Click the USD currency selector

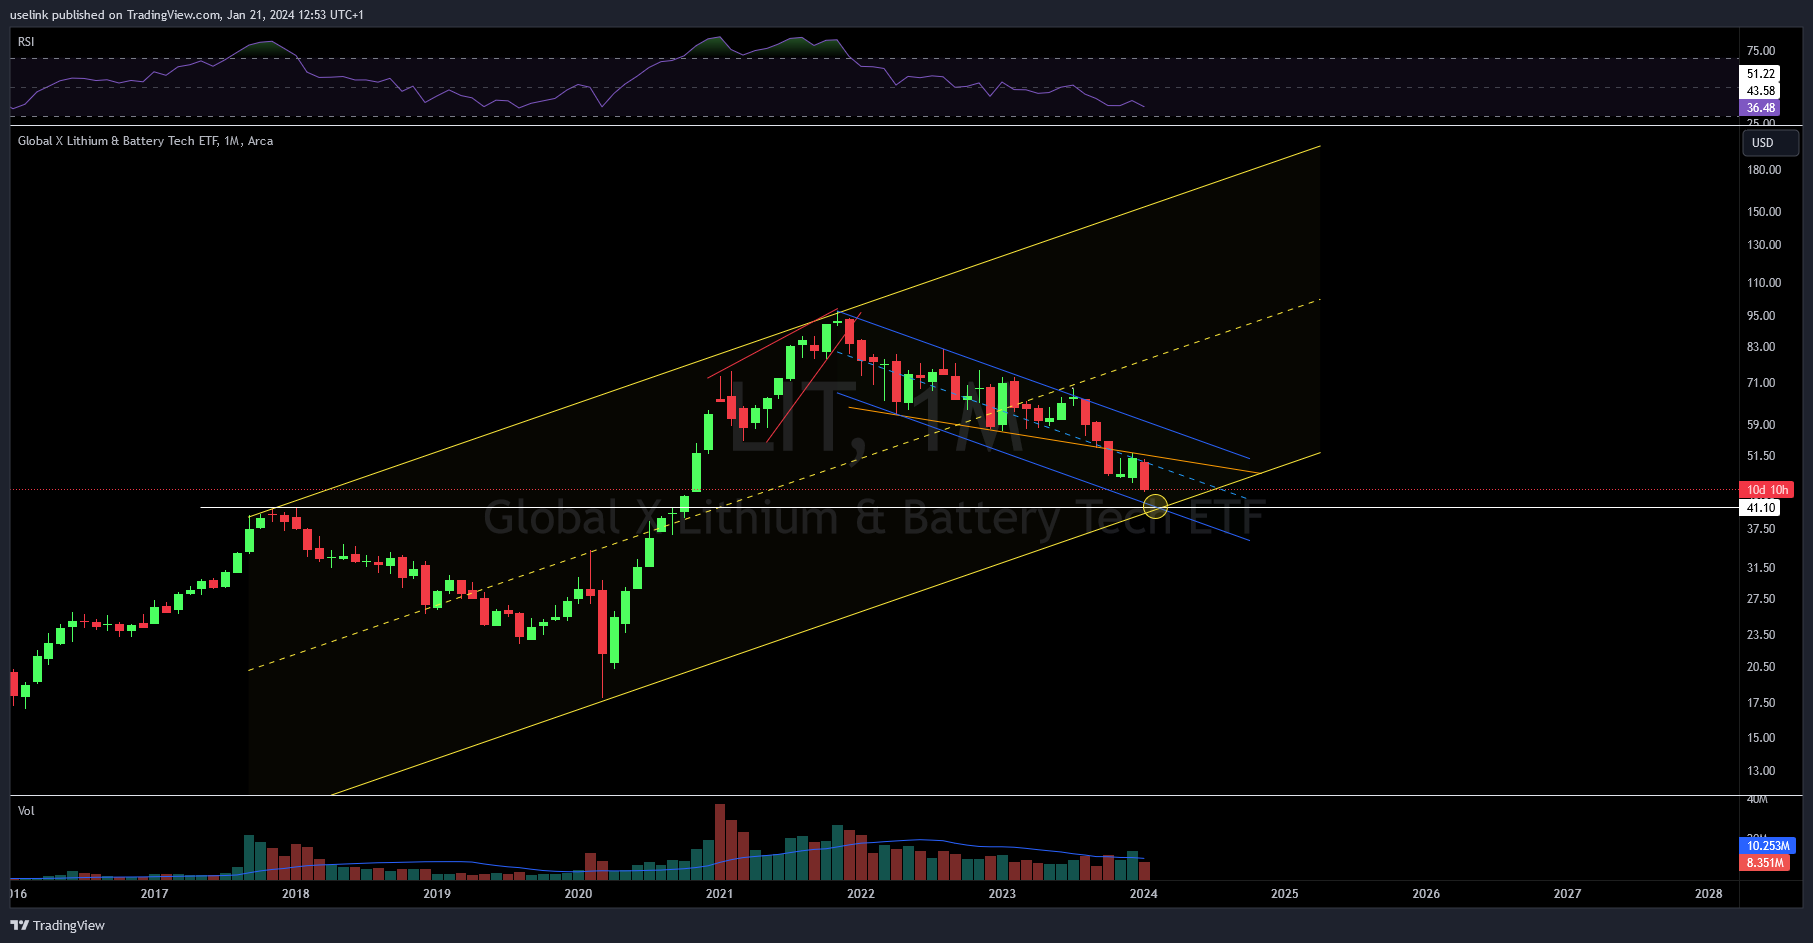1770,143
